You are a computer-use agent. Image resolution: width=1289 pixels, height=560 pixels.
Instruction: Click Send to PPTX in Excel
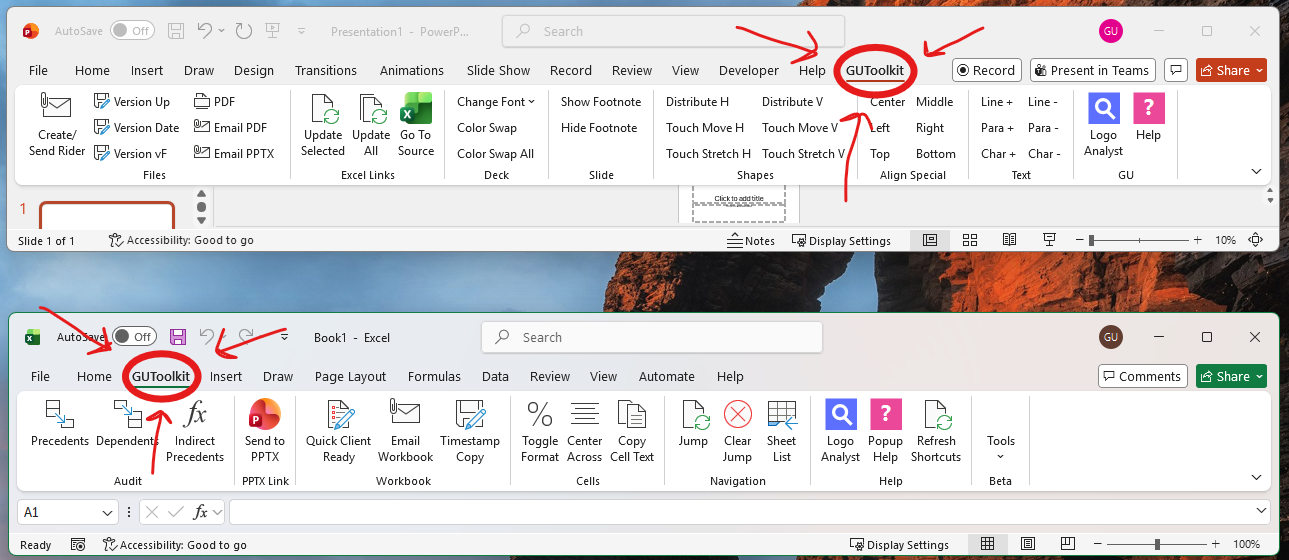click(x=265, y=431)
